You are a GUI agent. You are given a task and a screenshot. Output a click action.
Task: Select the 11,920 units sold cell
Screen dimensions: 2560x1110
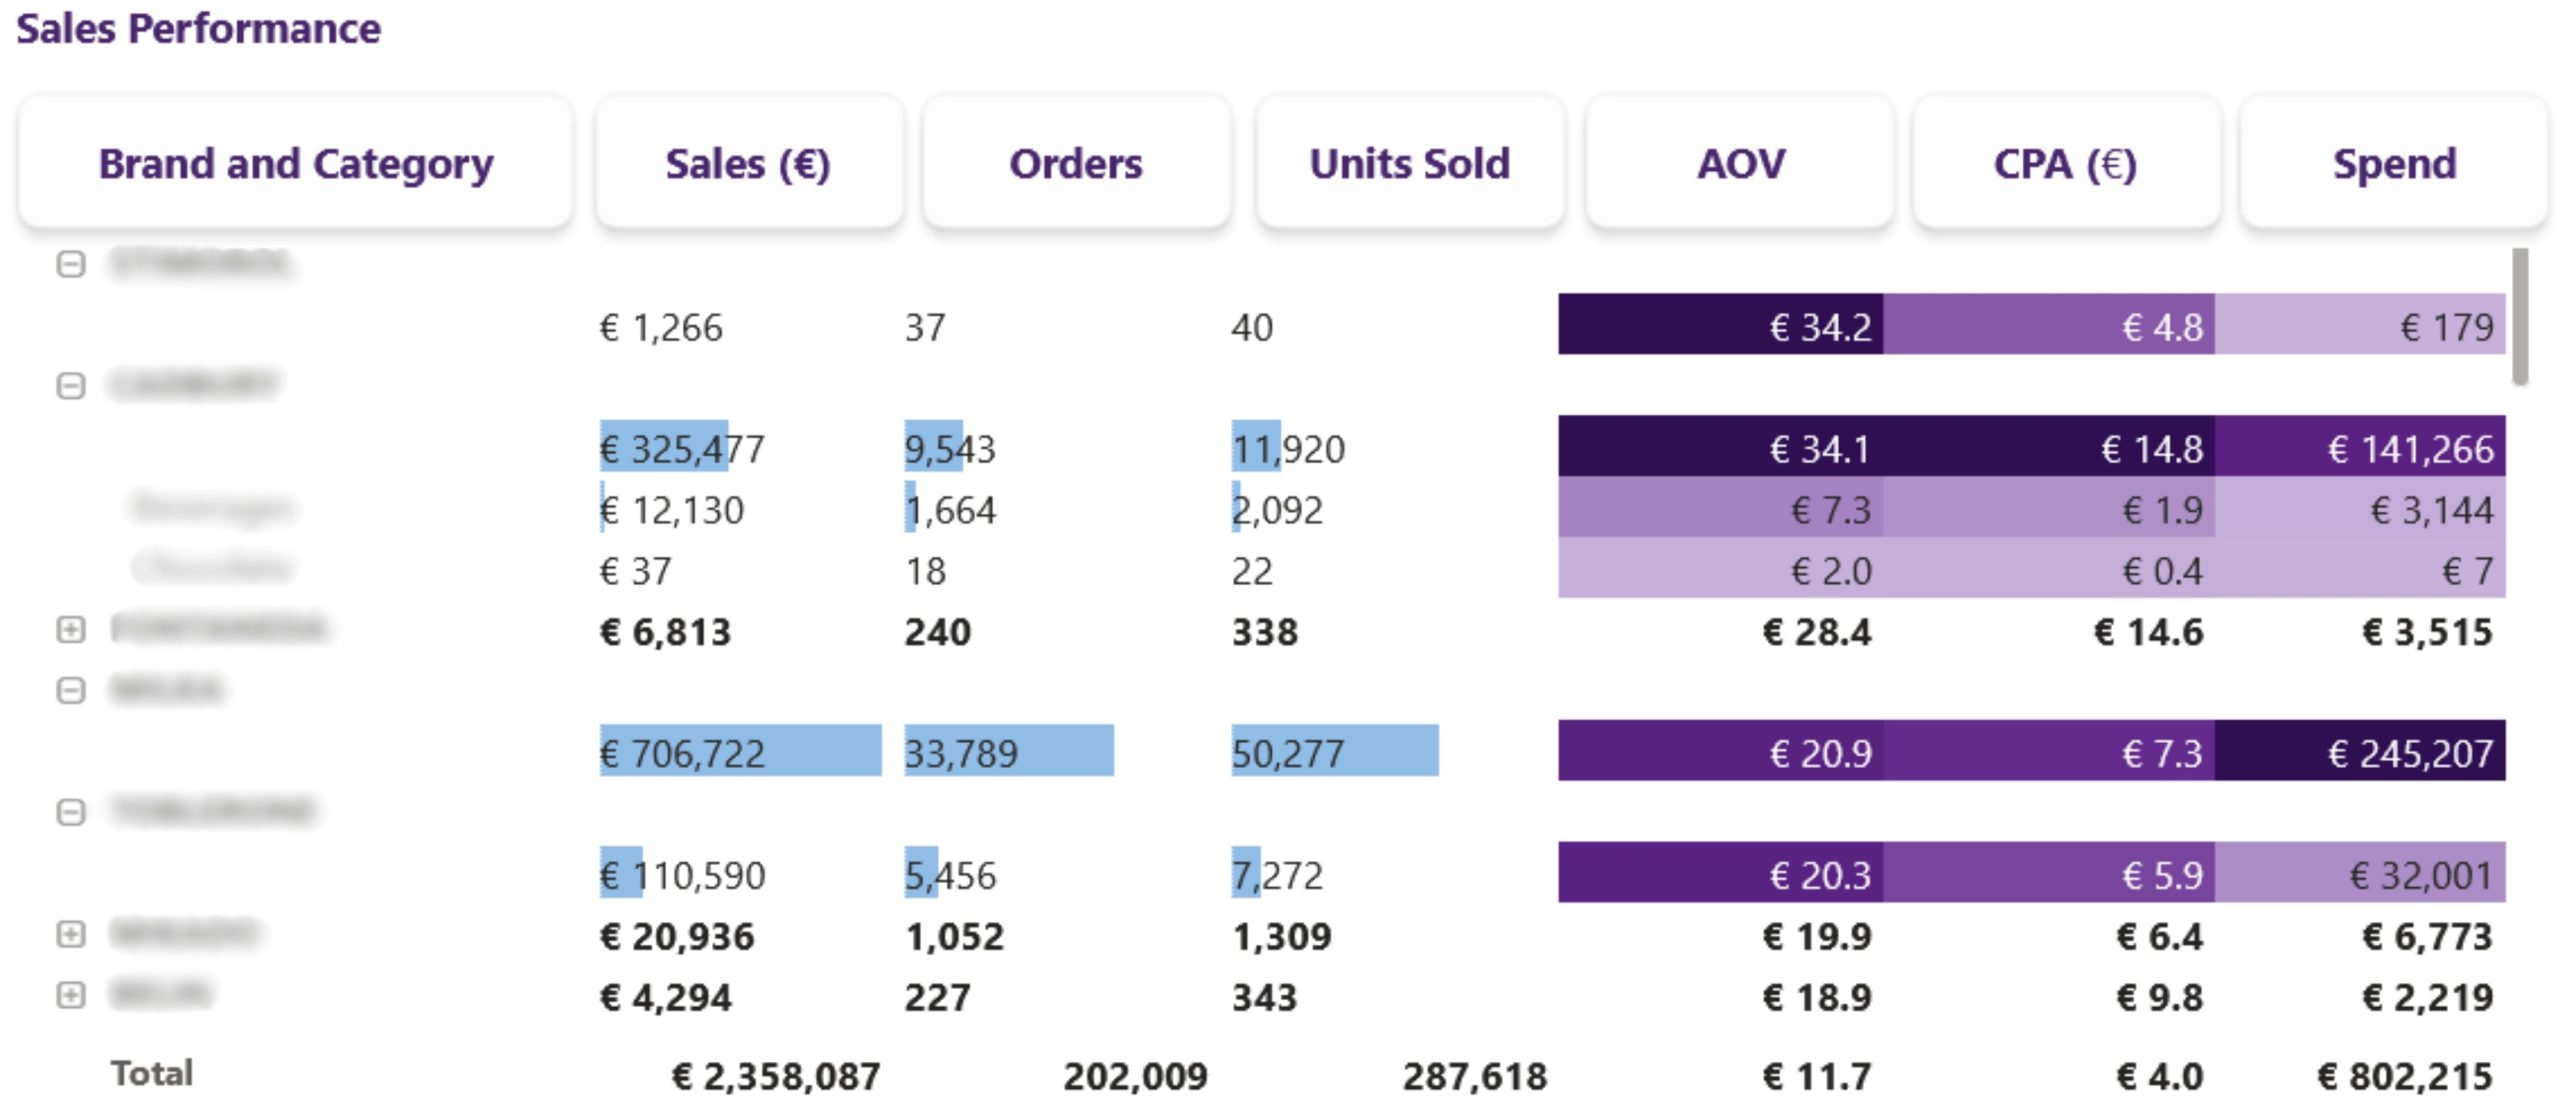(x=1288, y=449)
